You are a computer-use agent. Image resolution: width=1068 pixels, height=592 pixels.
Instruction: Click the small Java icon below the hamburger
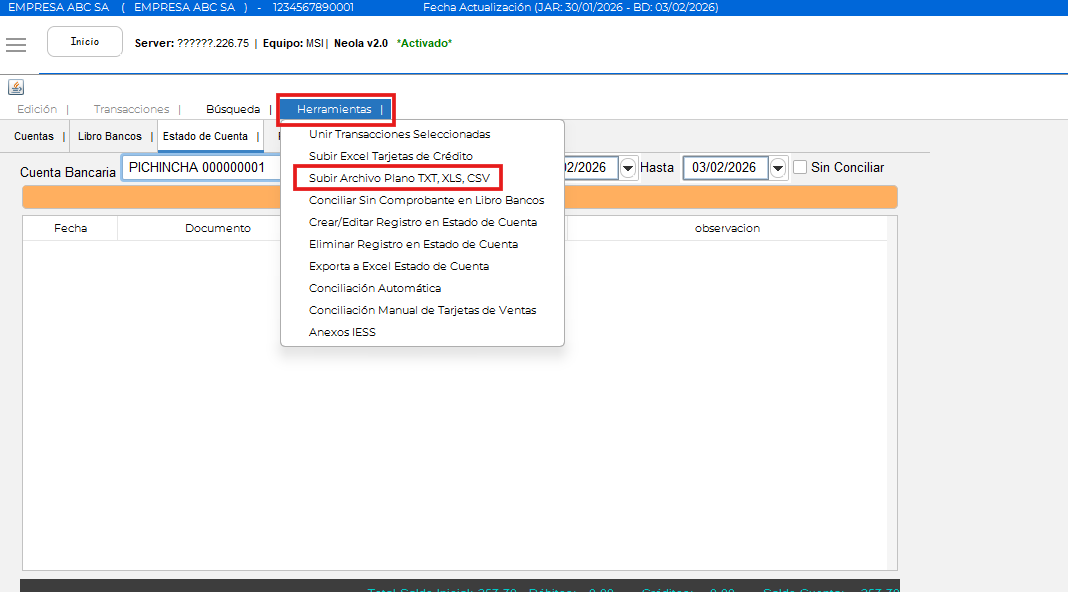15,87
